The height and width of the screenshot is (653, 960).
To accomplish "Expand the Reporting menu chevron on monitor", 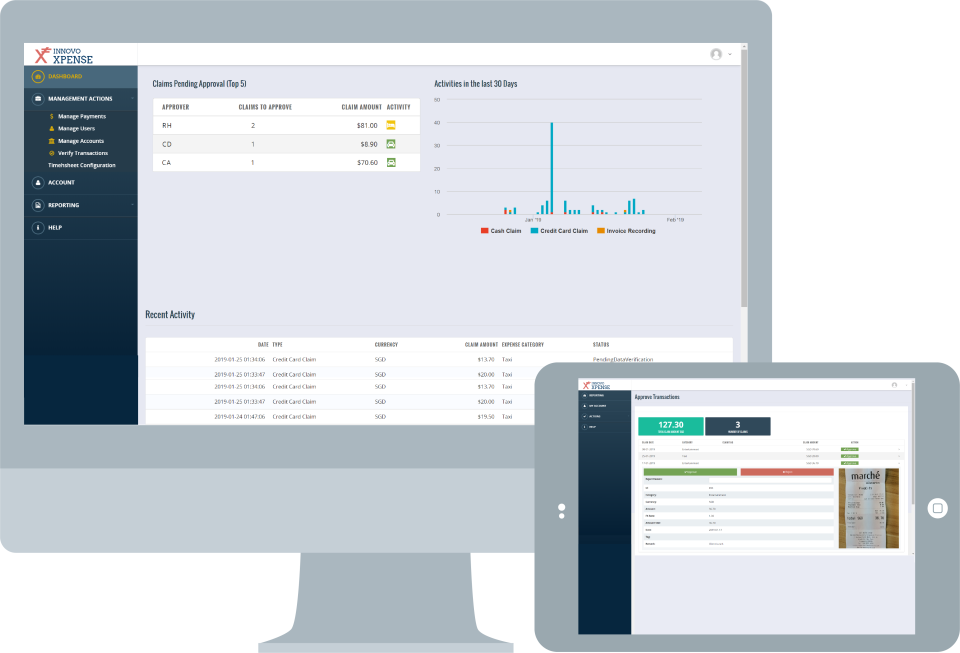I will 132,205.
